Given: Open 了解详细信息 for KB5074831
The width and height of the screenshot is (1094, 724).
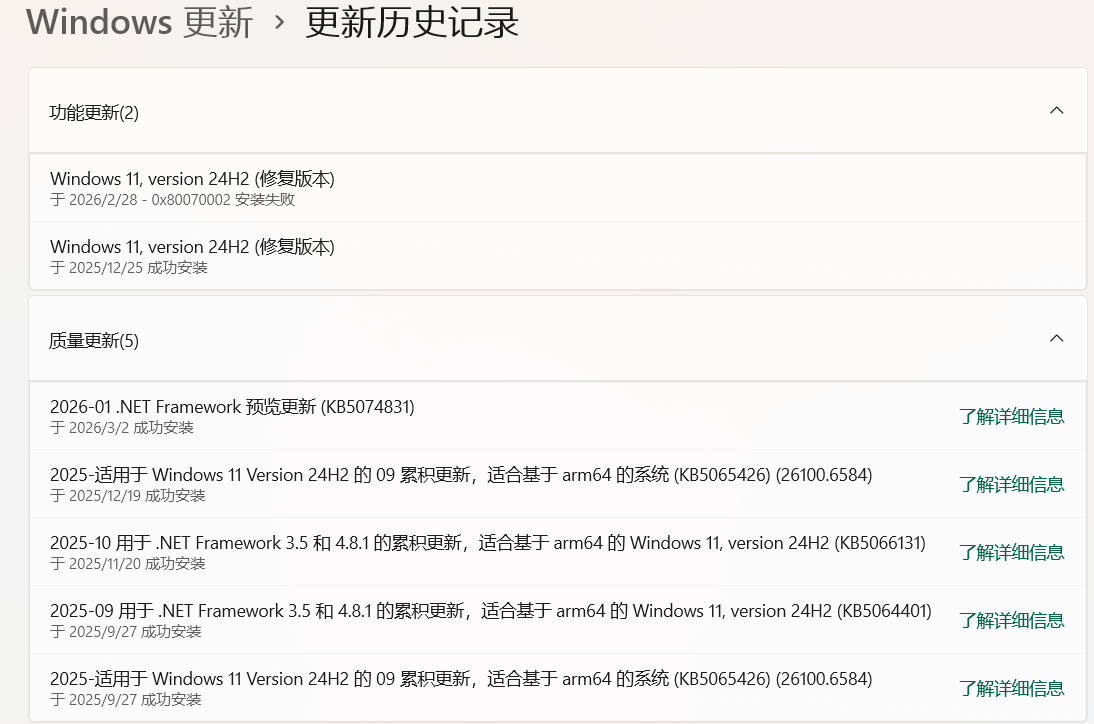Looking at the screenshot, I should [x=1011, y=416].
